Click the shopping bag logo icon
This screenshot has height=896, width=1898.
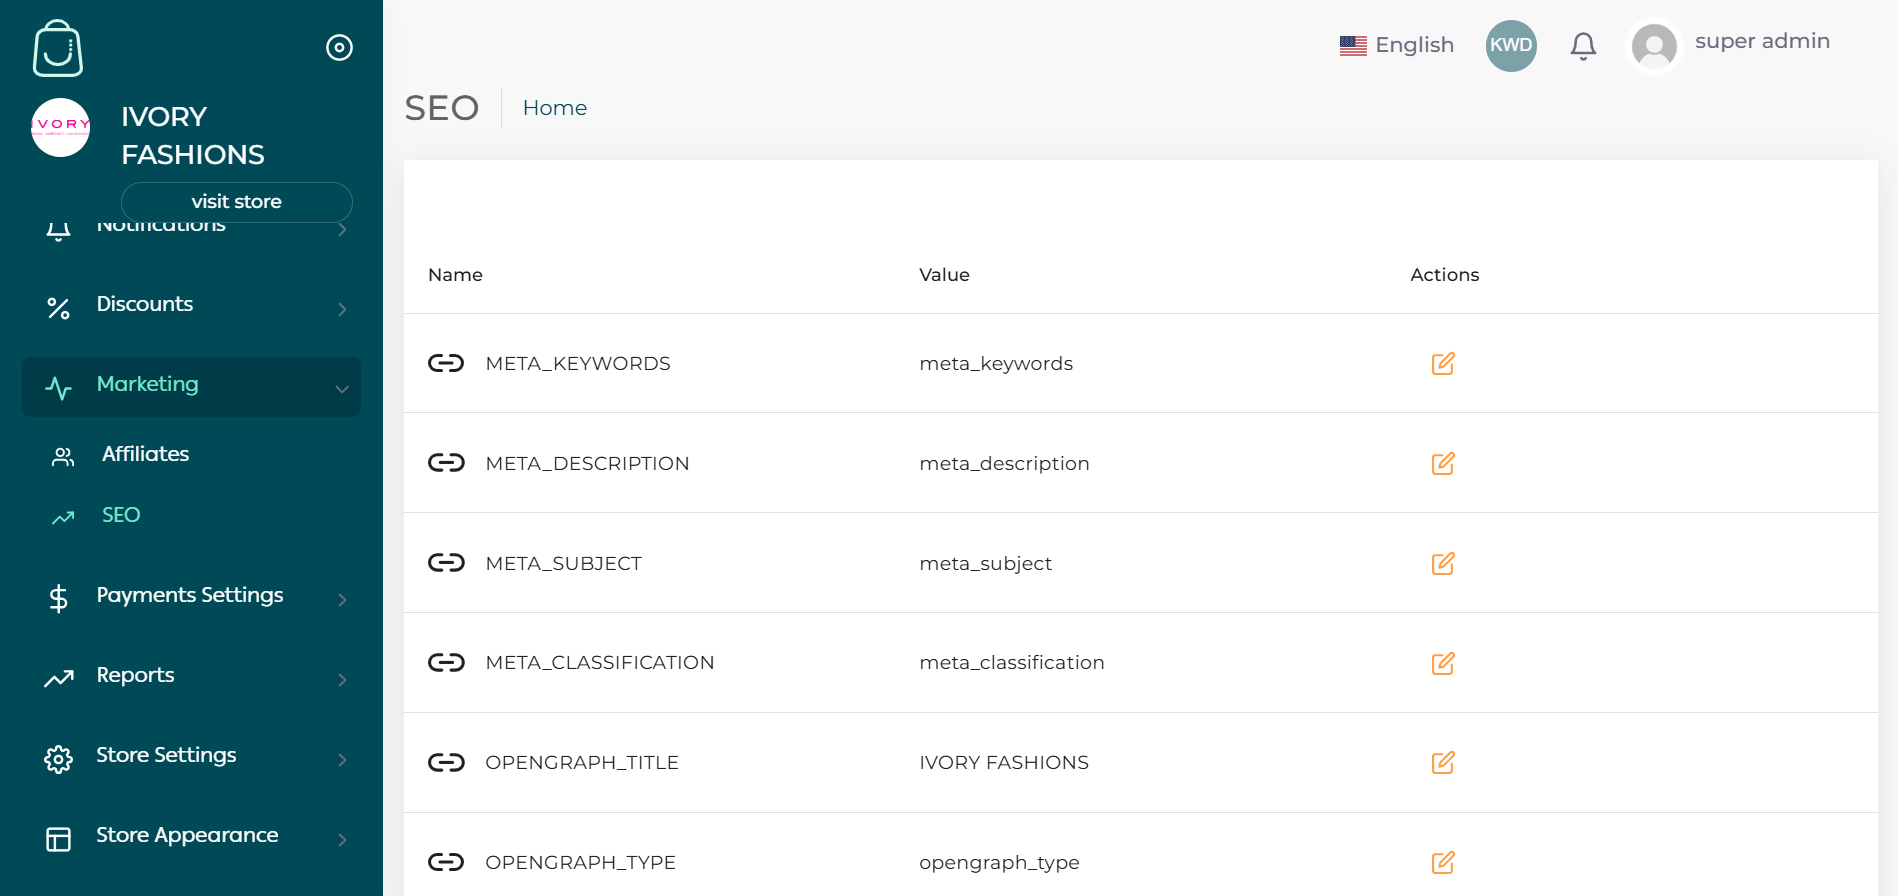[58, 48]
